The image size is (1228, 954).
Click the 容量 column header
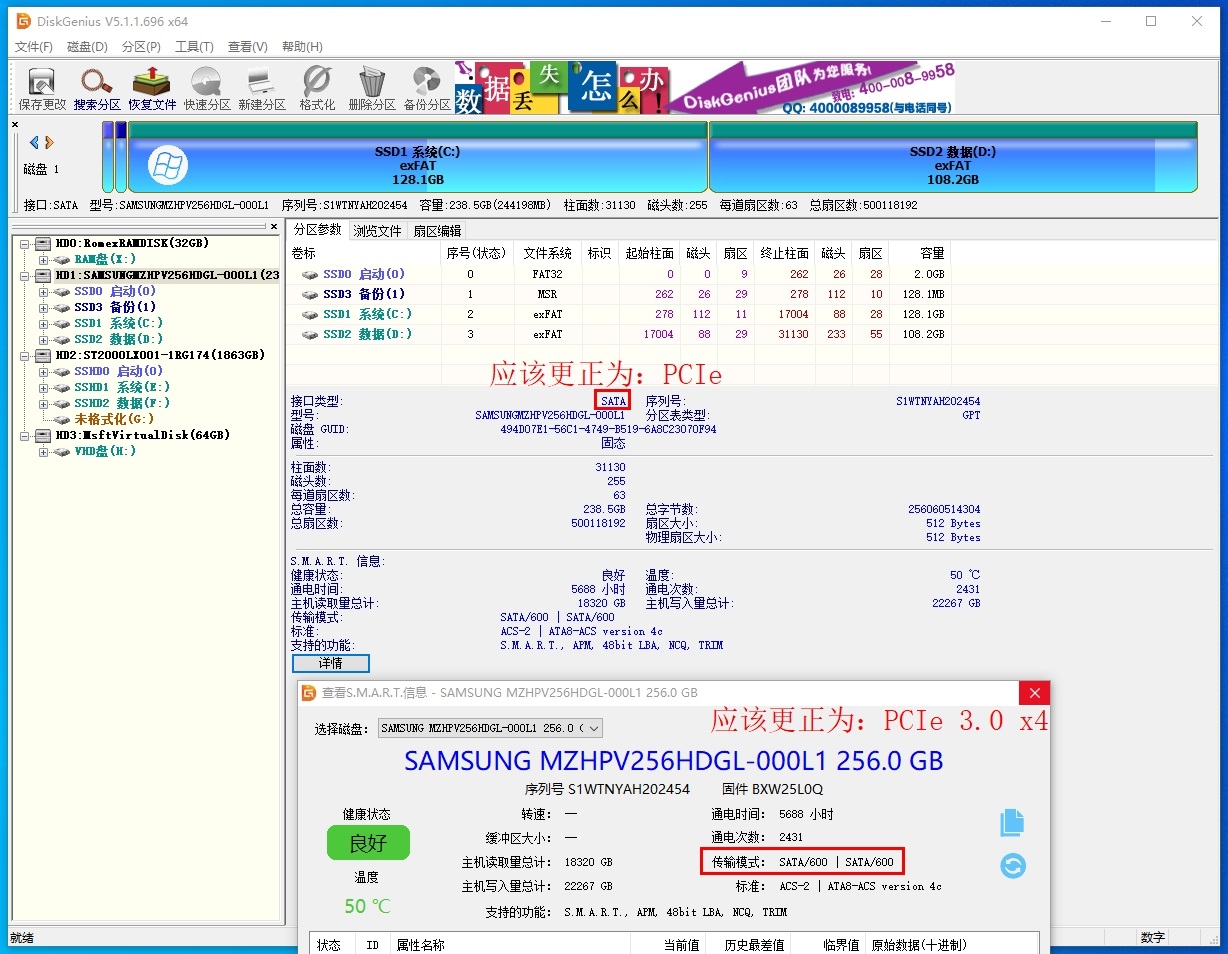919,253
